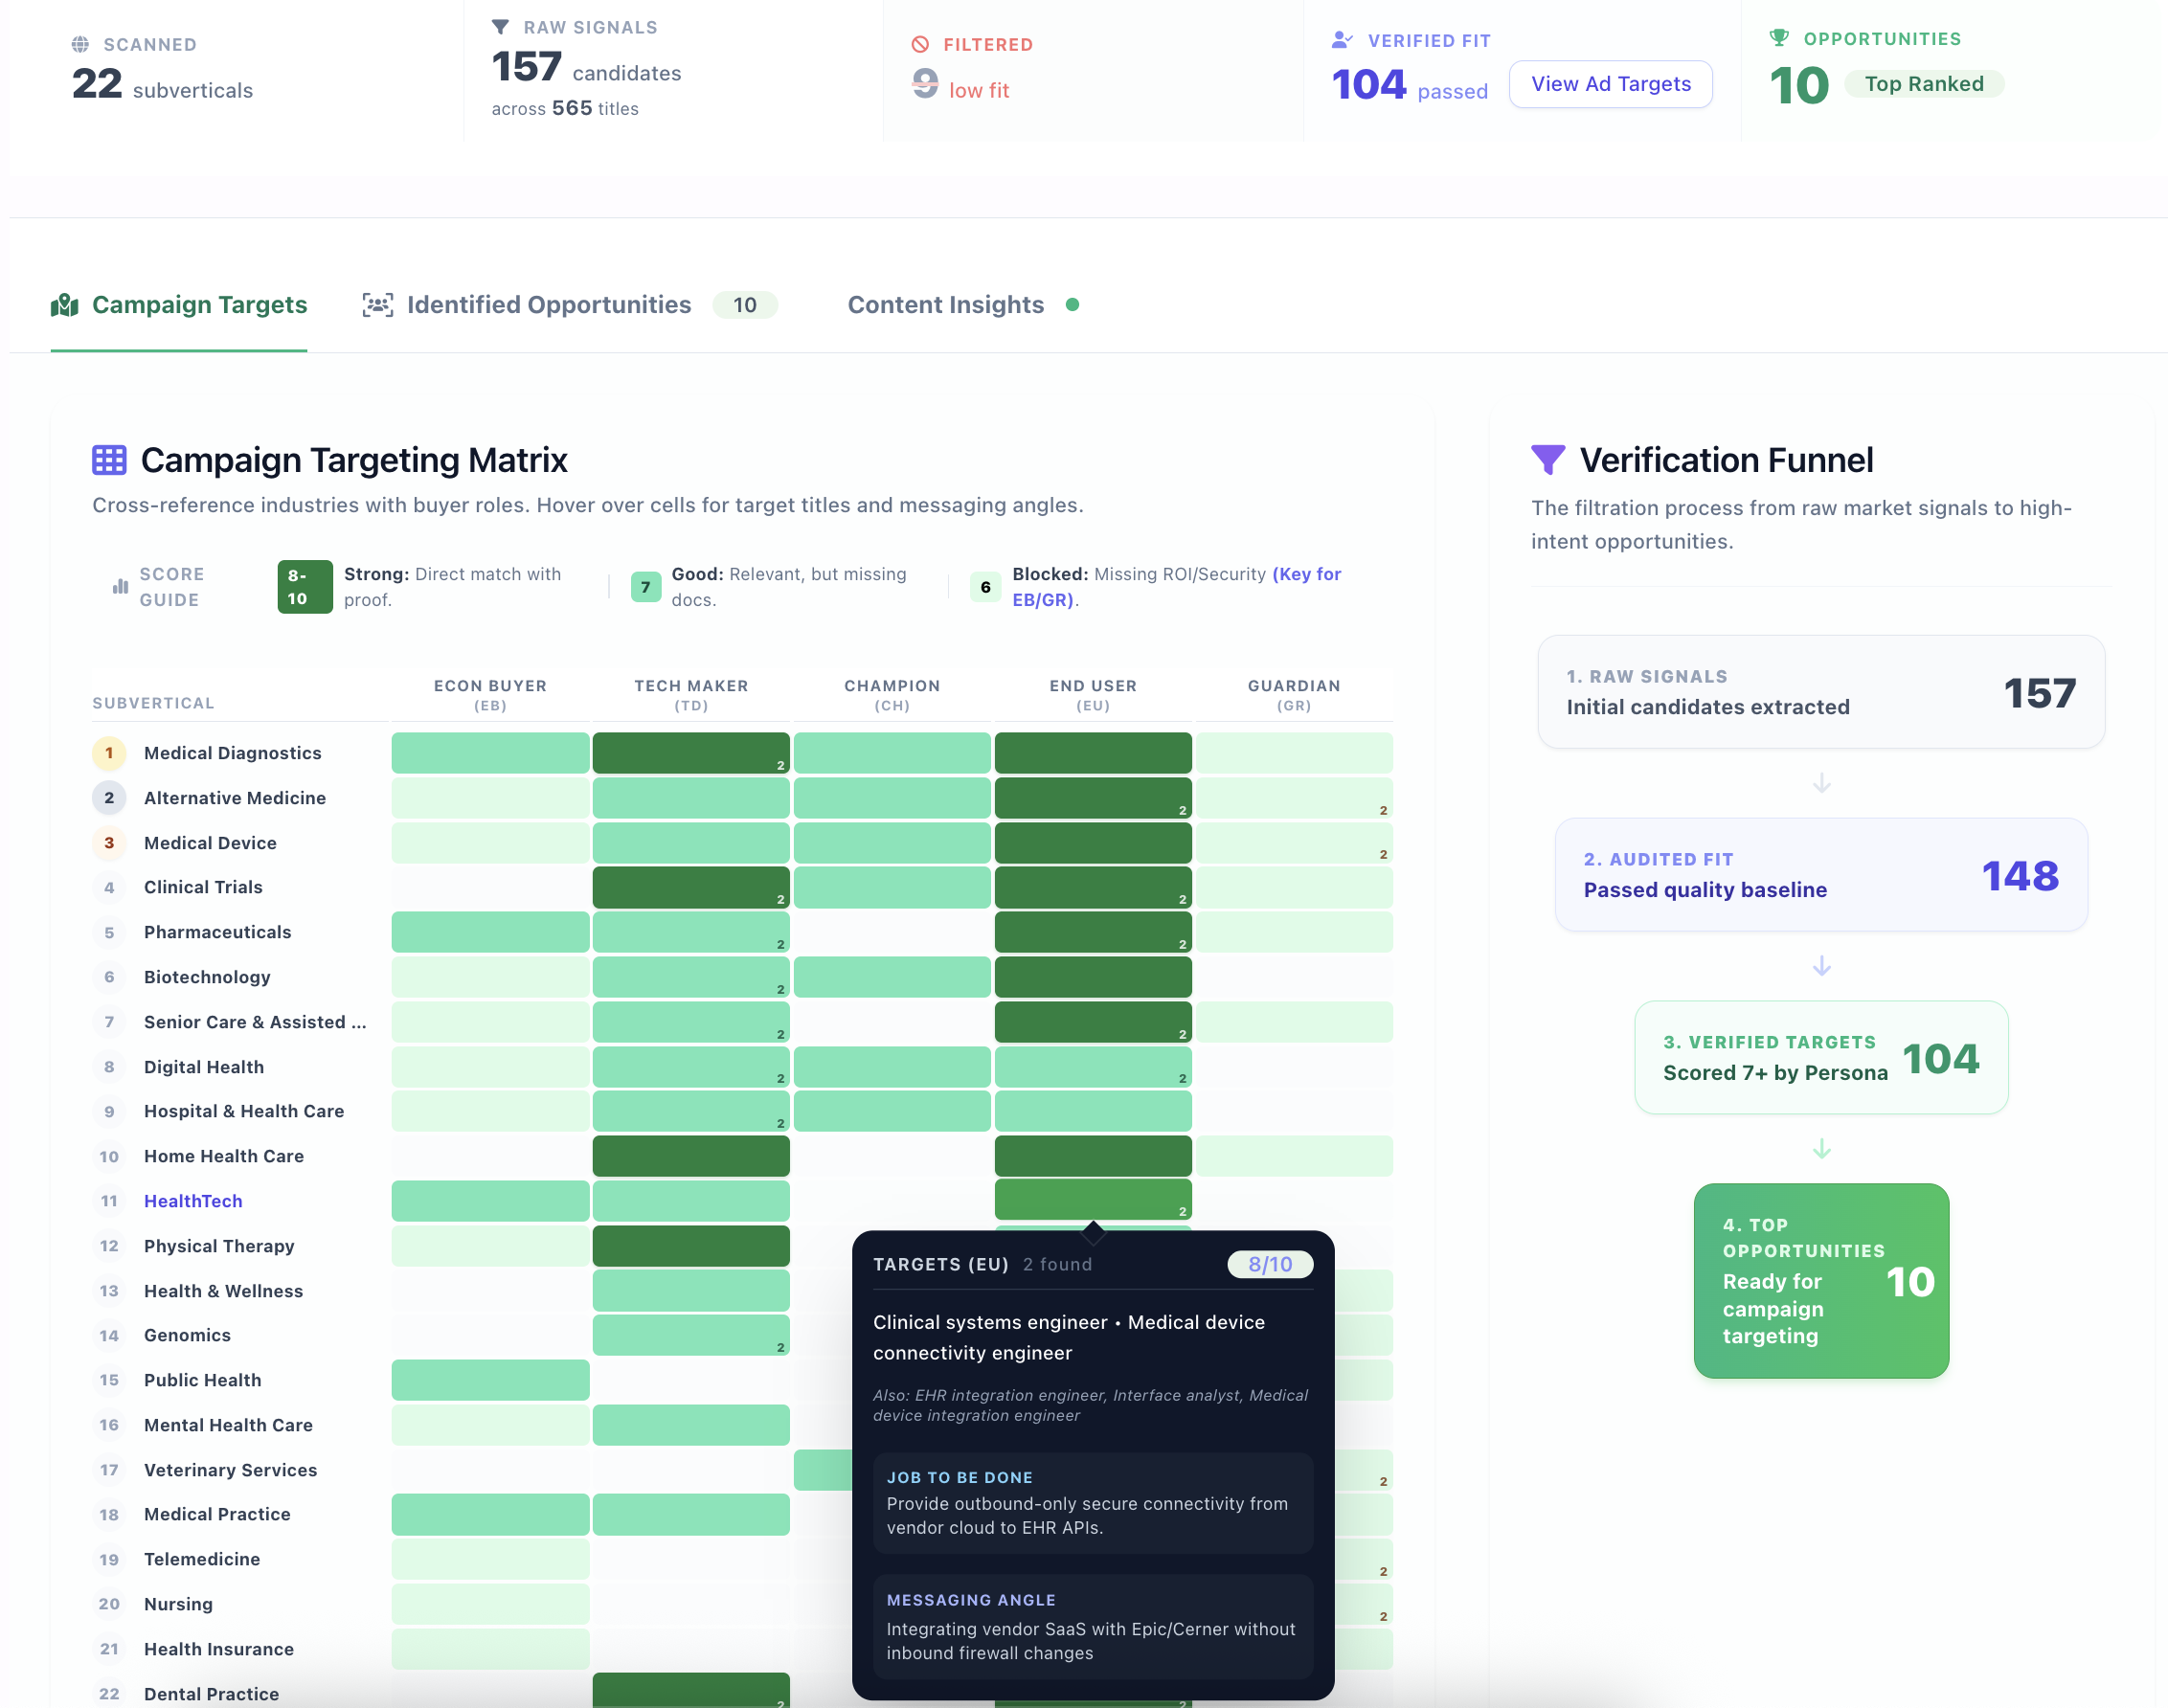Open the Identified Opportunities tab
The height and width of the screenshot is (1708, 2168).
pos(548,305)
